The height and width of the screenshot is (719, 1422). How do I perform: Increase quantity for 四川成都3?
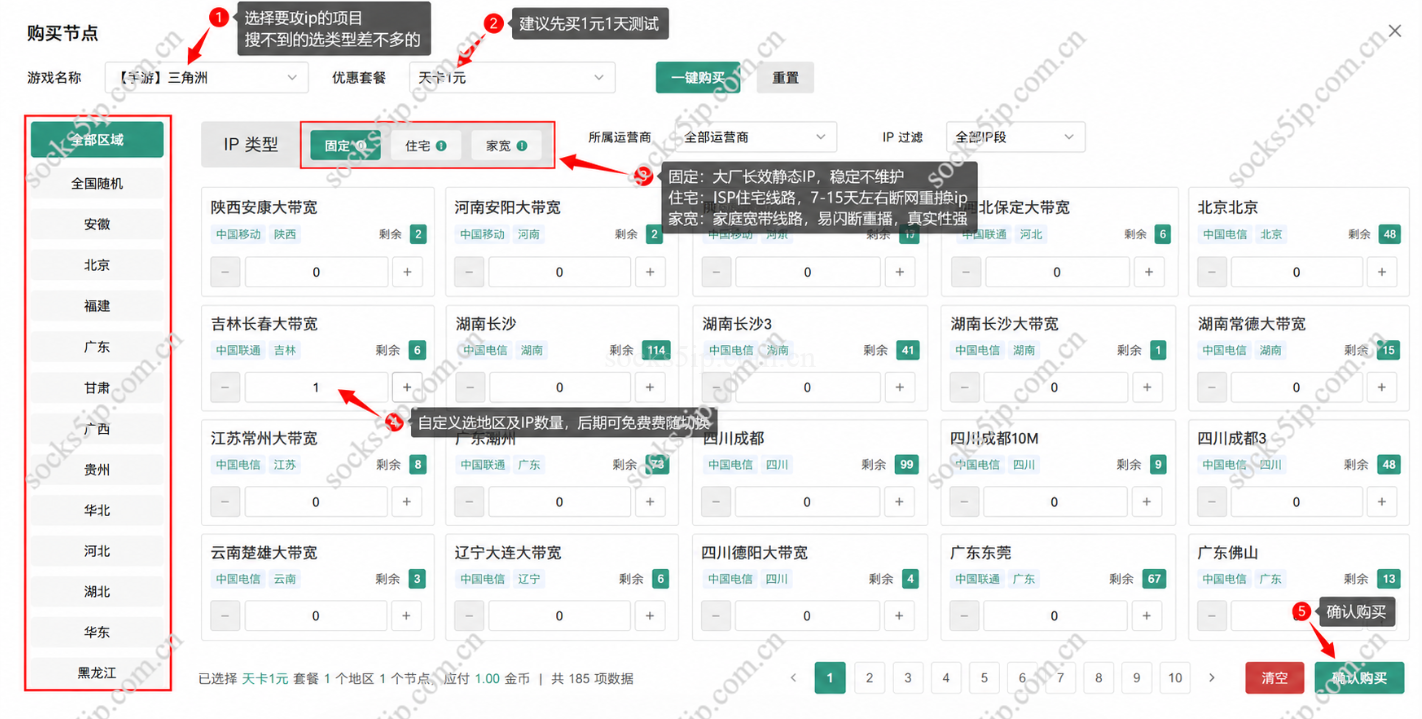click(x=1382, y=502)
